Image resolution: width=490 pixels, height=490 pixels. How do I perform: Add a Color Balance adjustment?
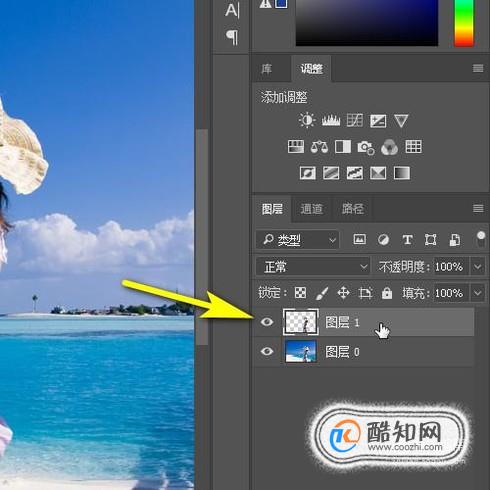coord(319,147)
